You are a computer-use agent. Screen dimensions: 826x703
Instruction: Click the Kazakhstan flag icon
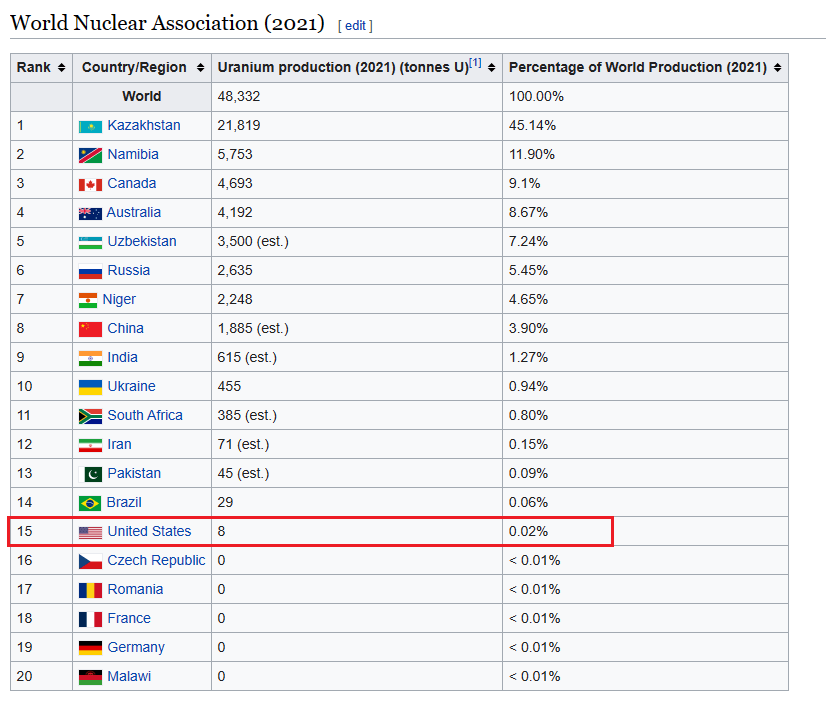90,126
